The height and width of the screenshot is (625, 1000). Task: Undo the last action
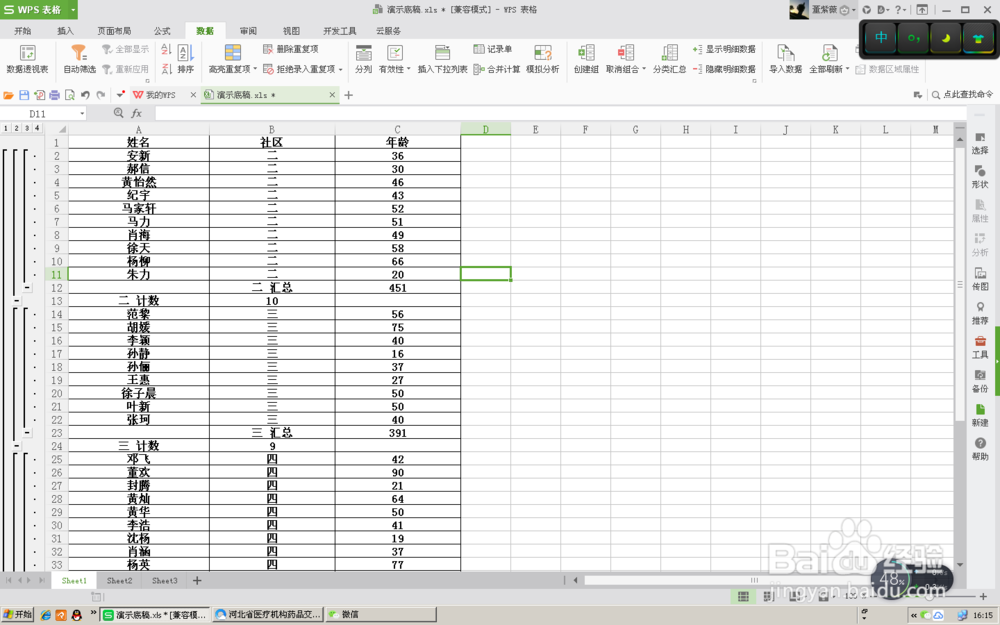click(x=85, y=95)
